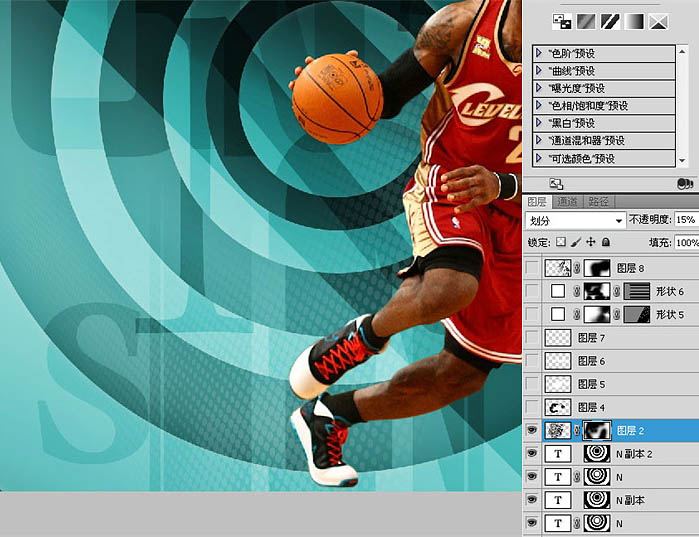This screenshot has height=537, width=699.
Task: Click the panel view switch icon below presets
Action: [x=556, y=184]
